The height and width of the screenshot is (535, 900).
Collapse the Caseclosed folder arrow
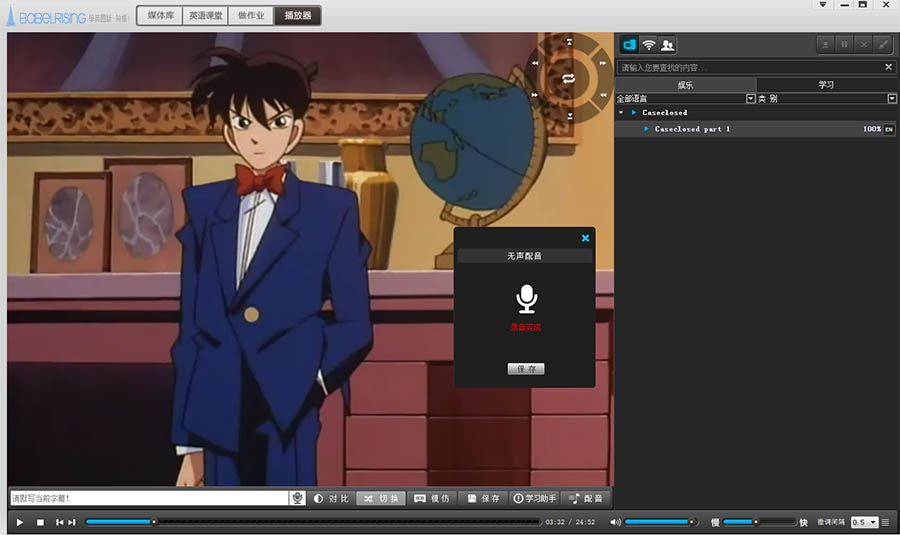tap(621, 113)
